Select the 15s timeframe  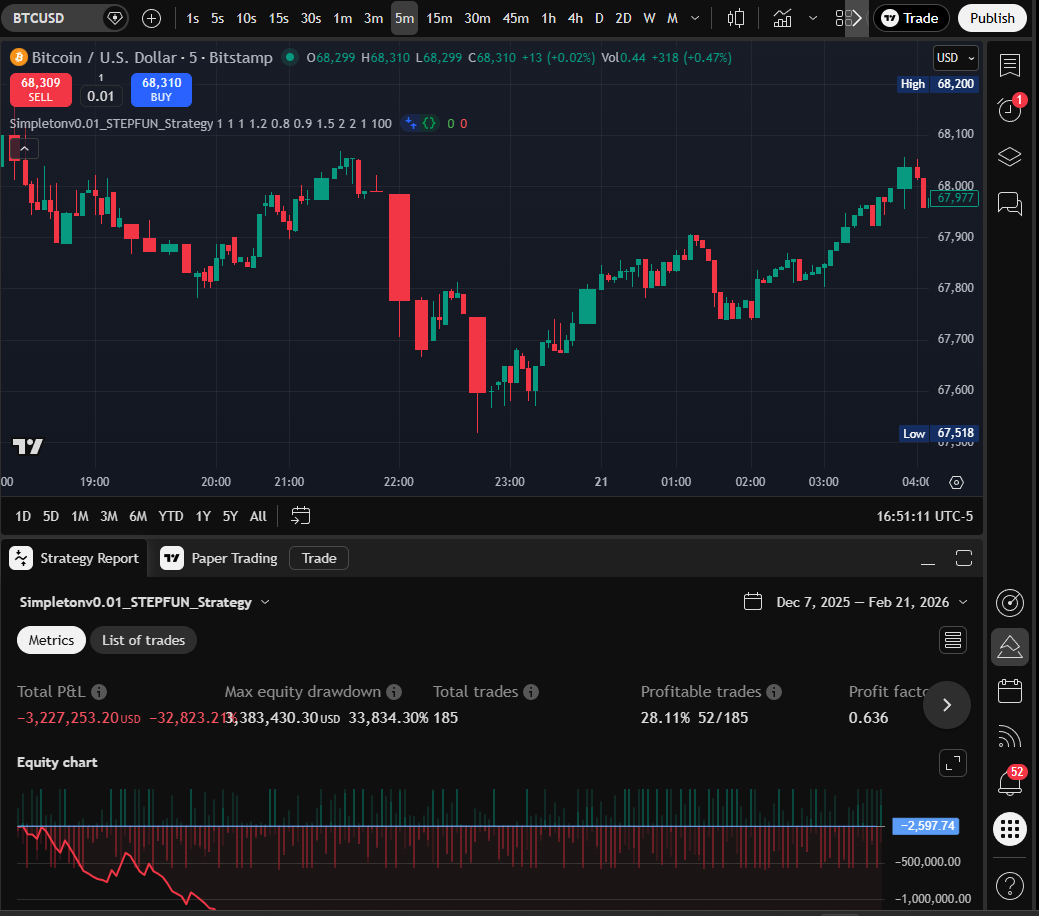pyautogui.click(x=278, y=19)
